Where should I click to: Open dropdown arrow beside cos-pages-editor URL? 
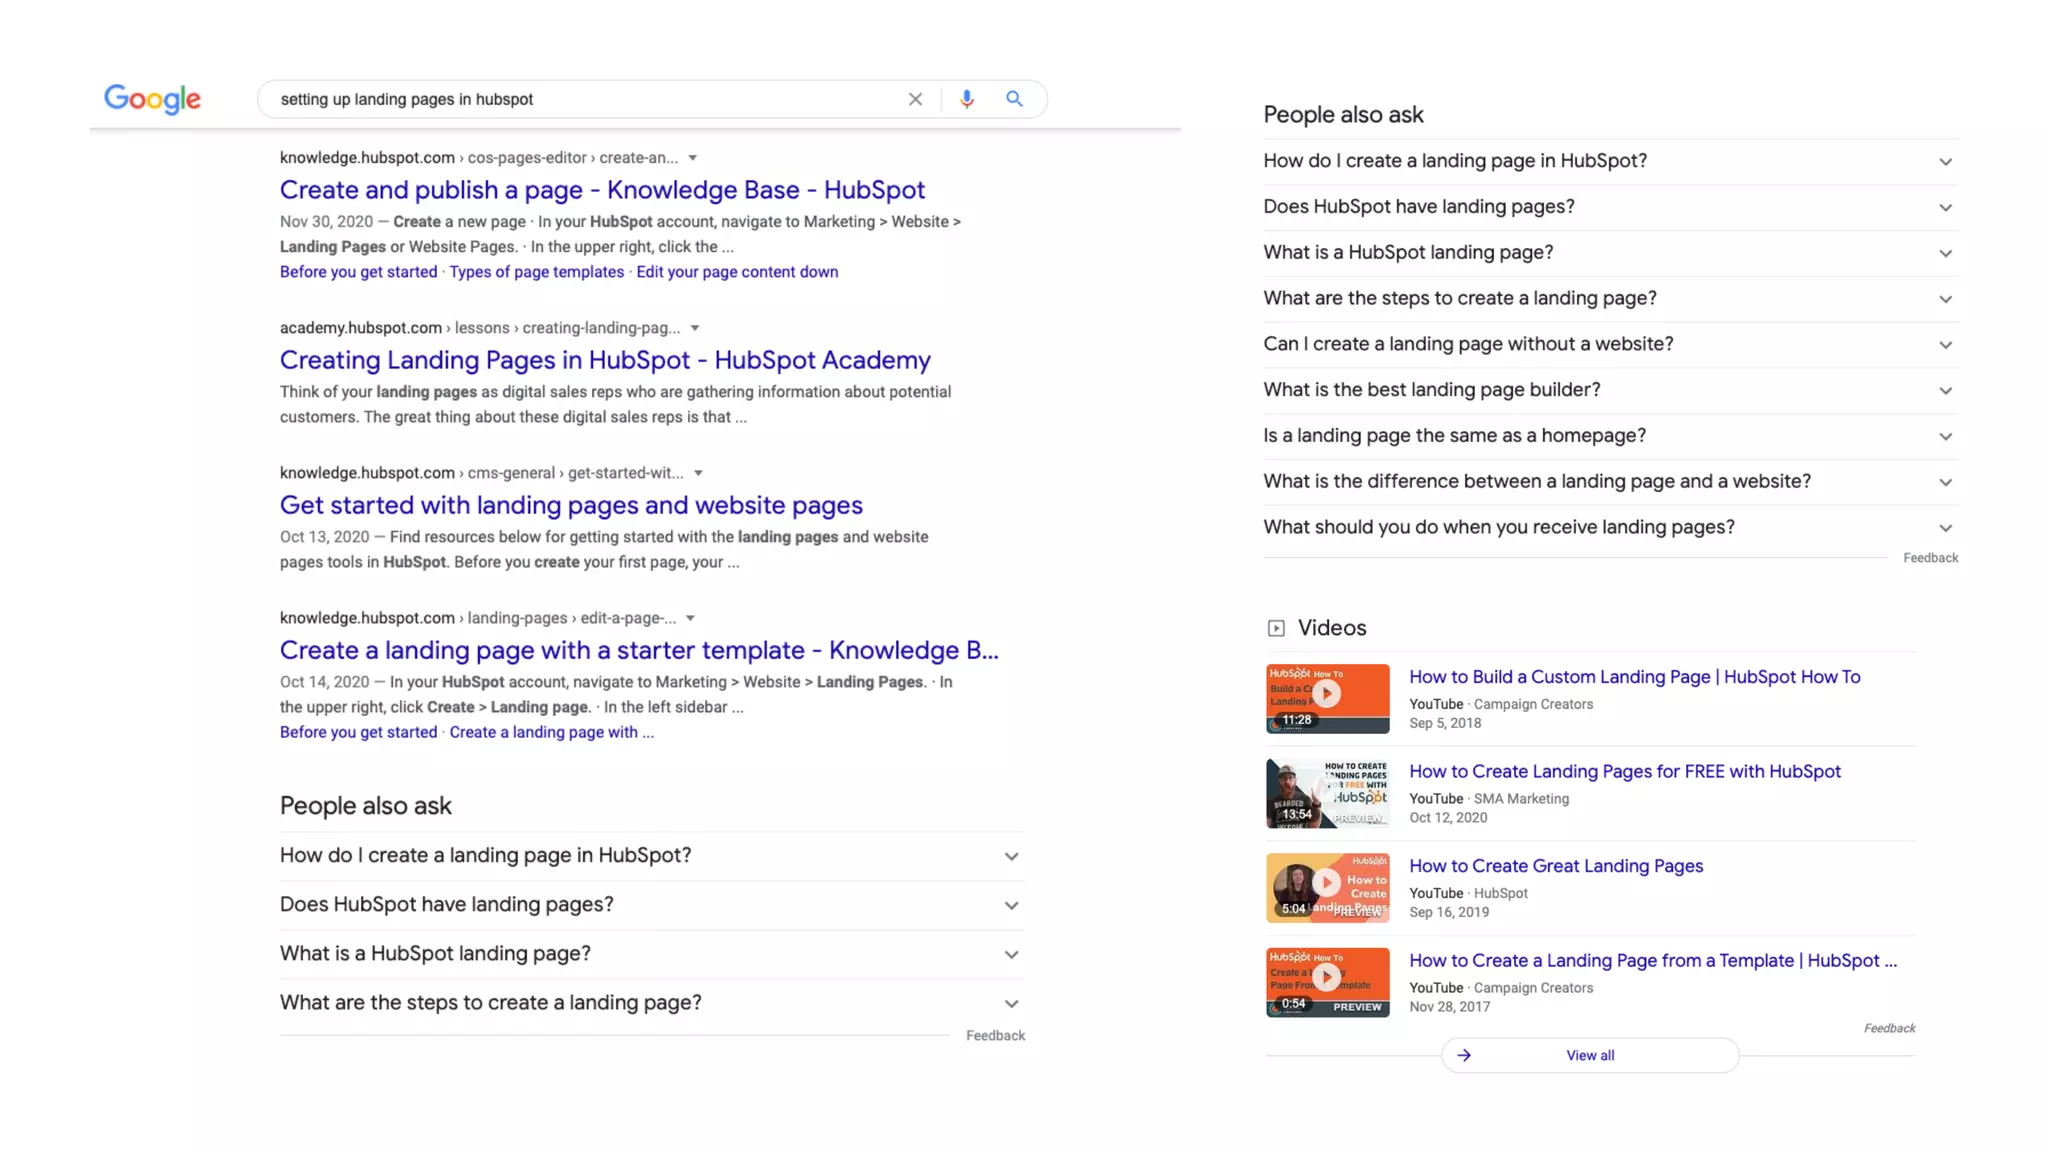[692, 158]
